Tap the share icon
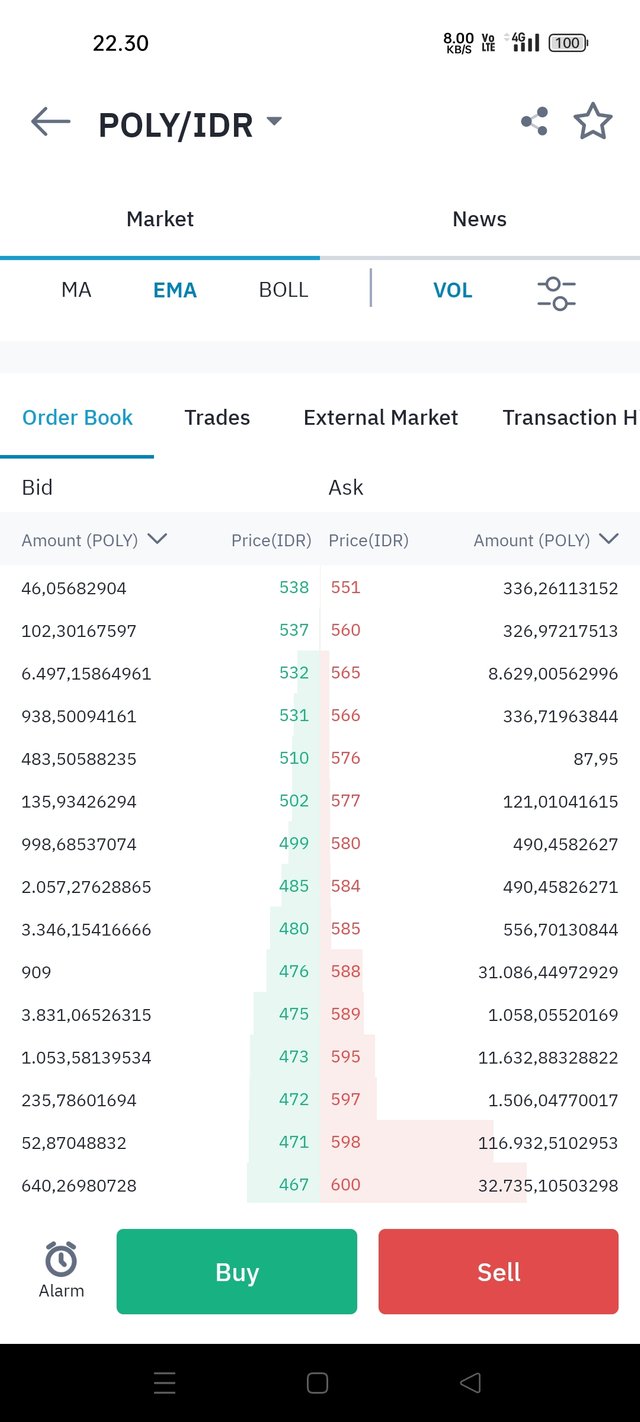The width and height of the screenshot is (640, 1422). pos(534,122)
